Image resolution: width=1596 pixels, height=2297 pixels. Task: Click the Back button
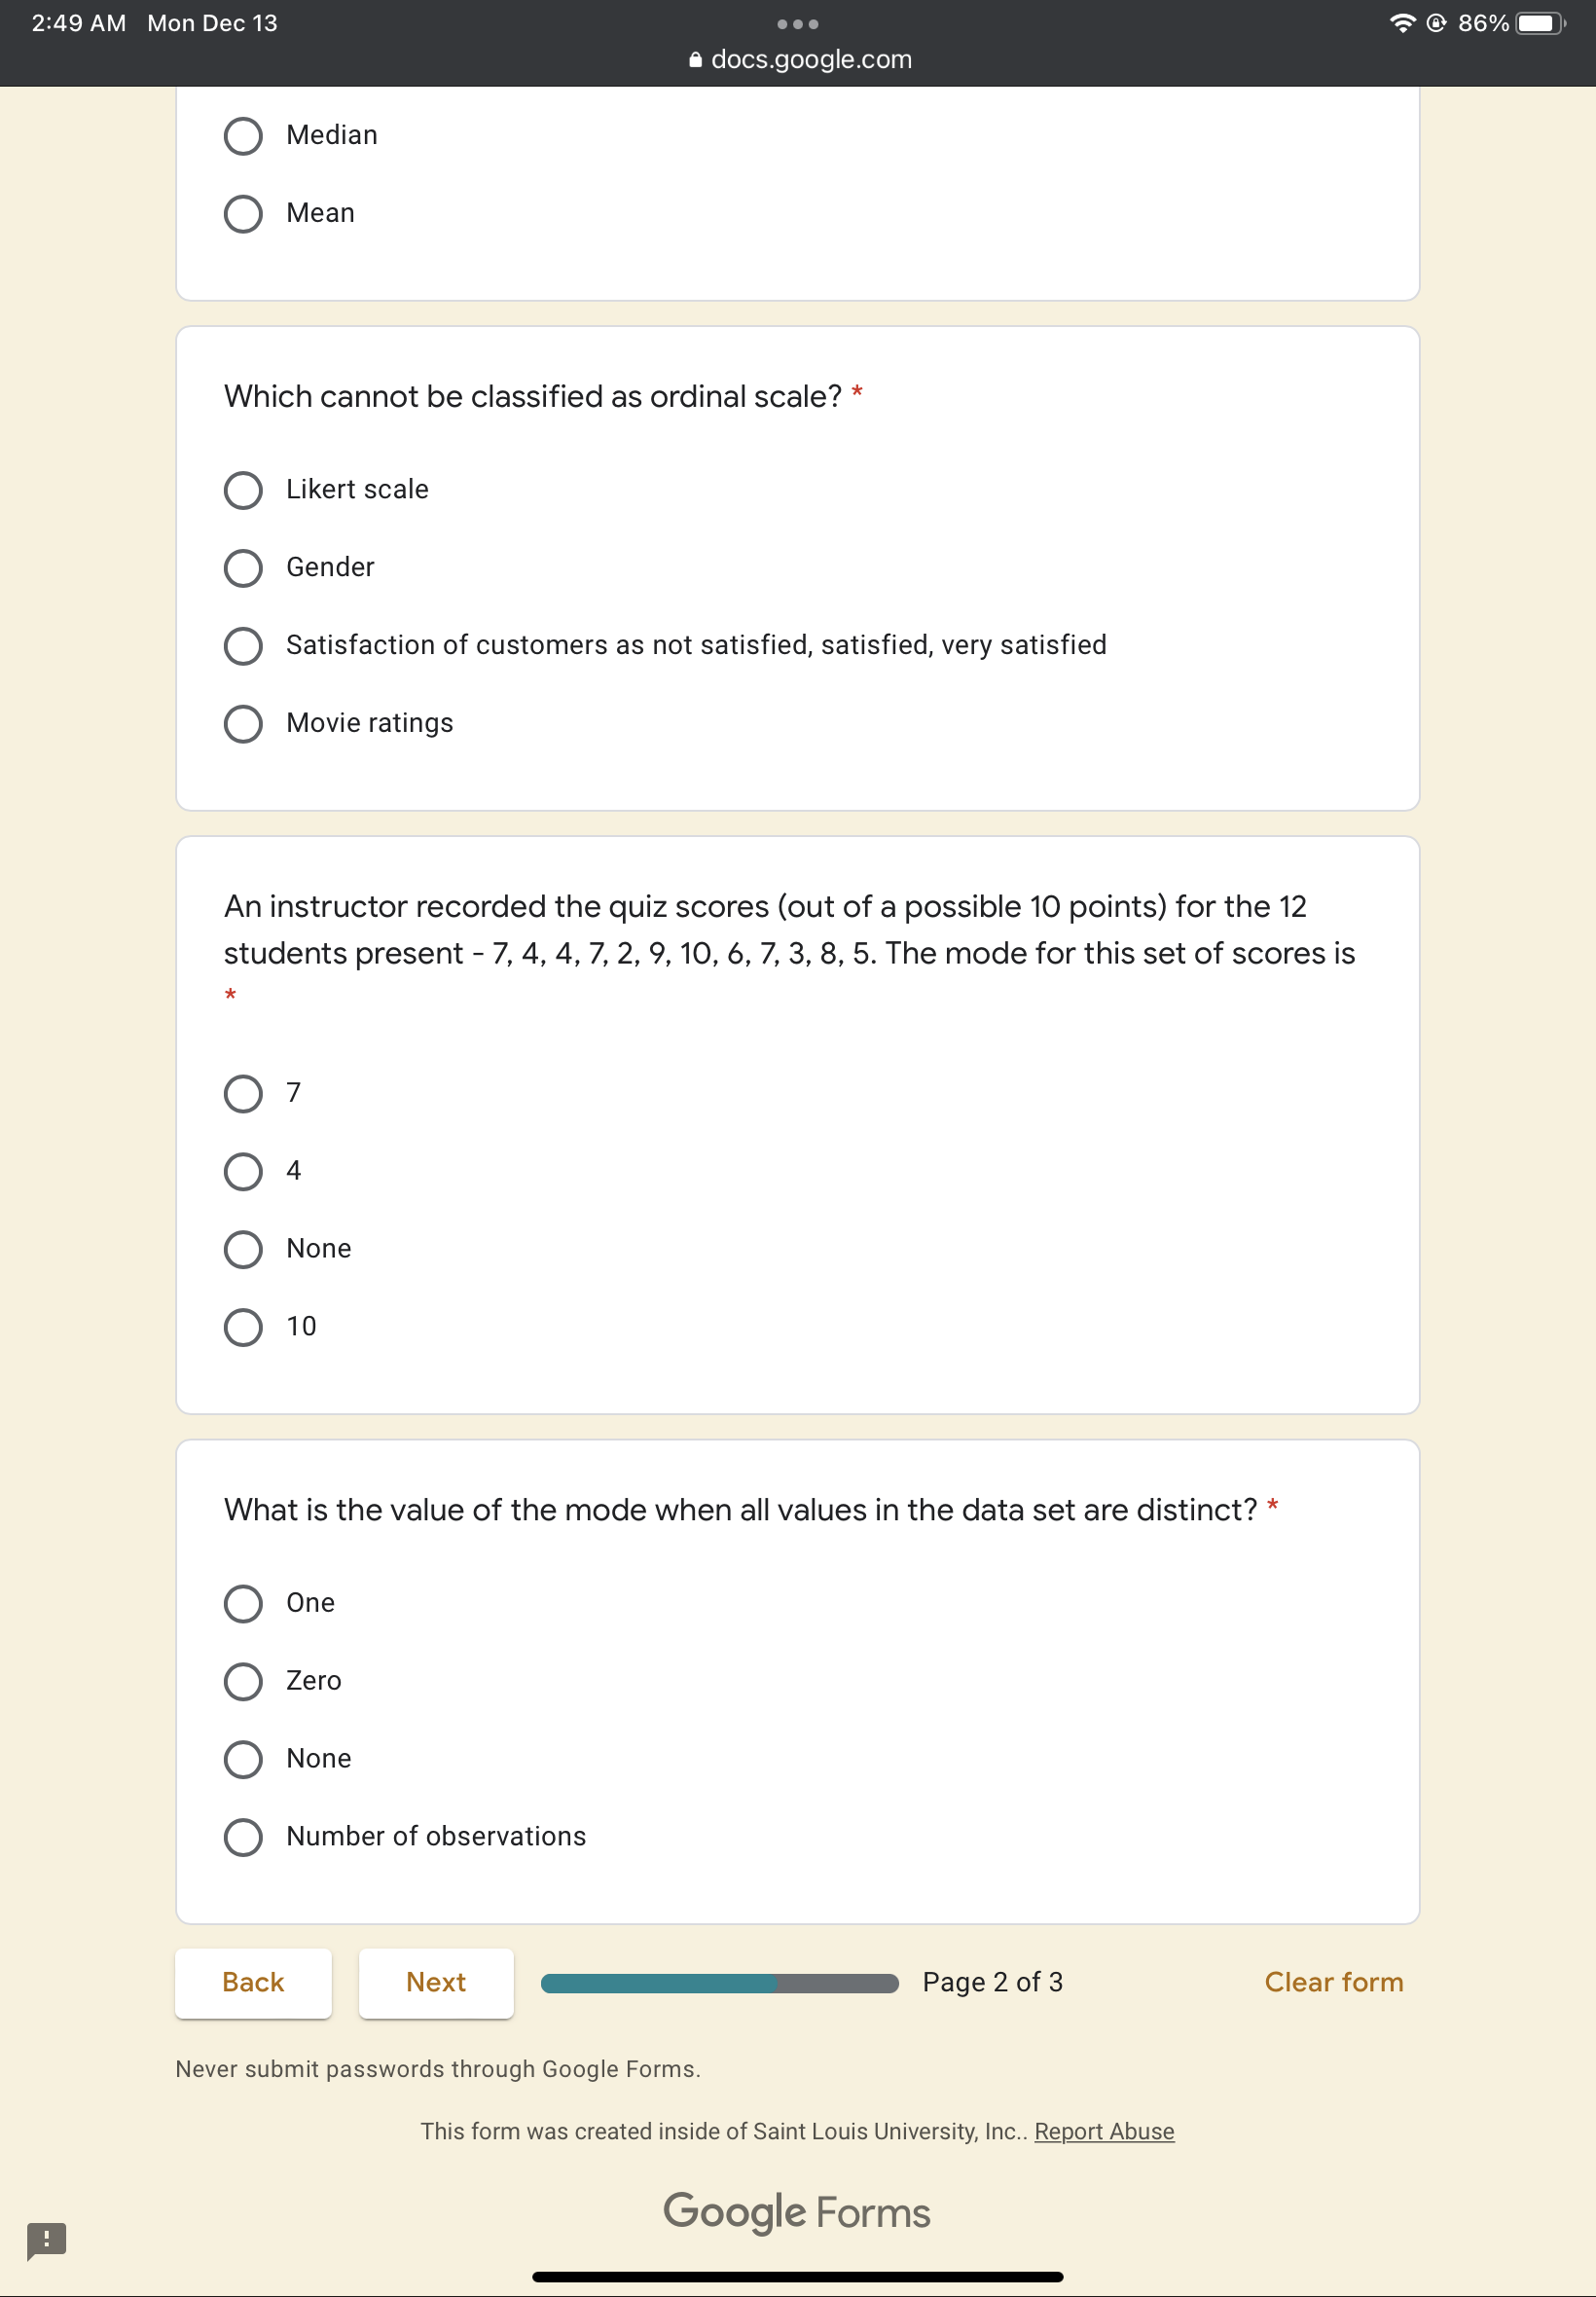[253, 1982]
